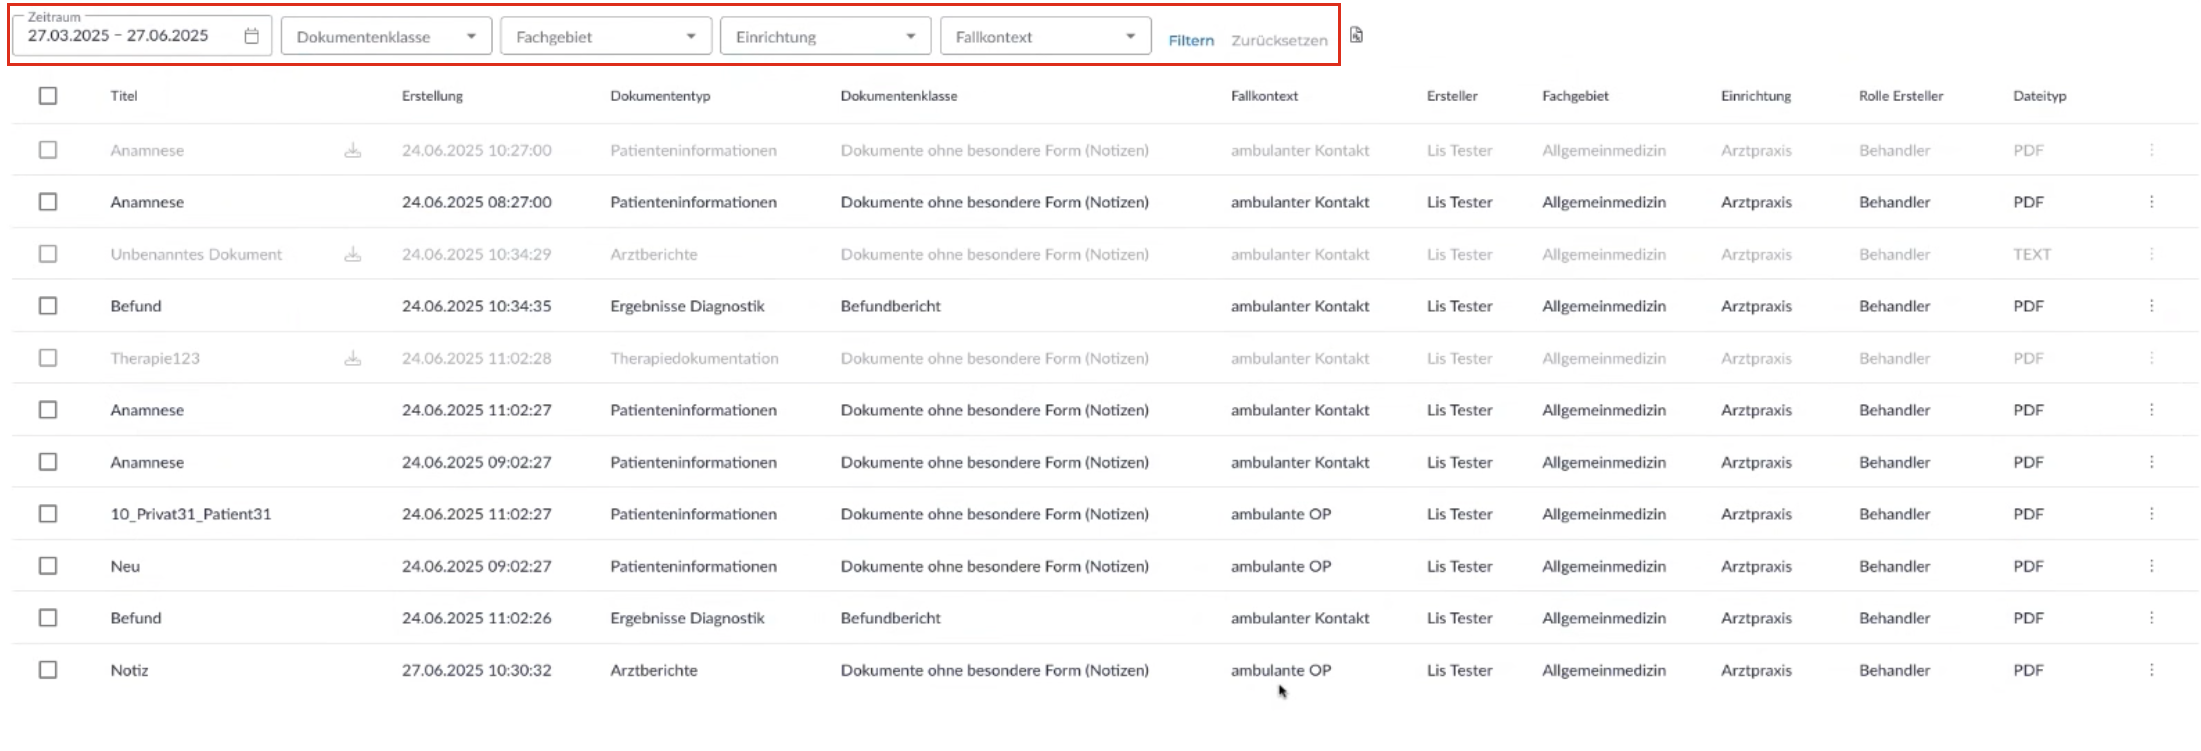Screen dimensions: 2201x751
Task: Open three-dot menu for Notiz row
Action: [2151, 670]
